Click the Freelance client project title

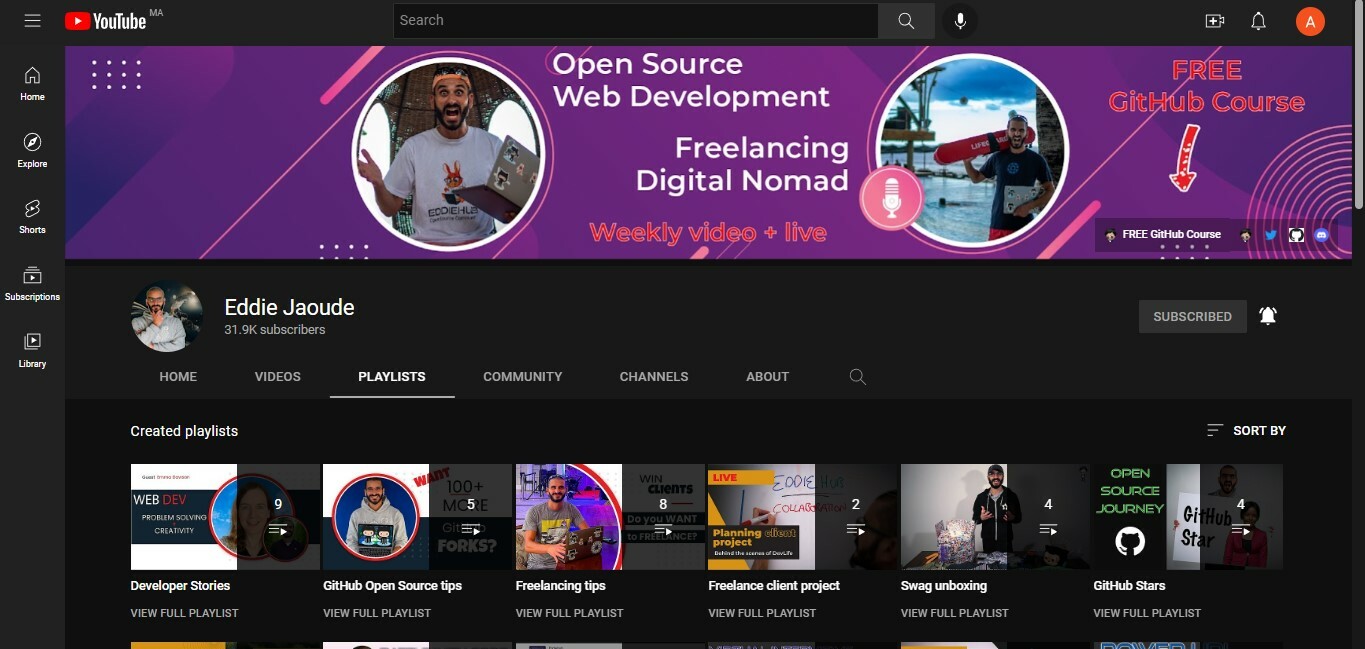pyautogui.click(x=774, y=586)
